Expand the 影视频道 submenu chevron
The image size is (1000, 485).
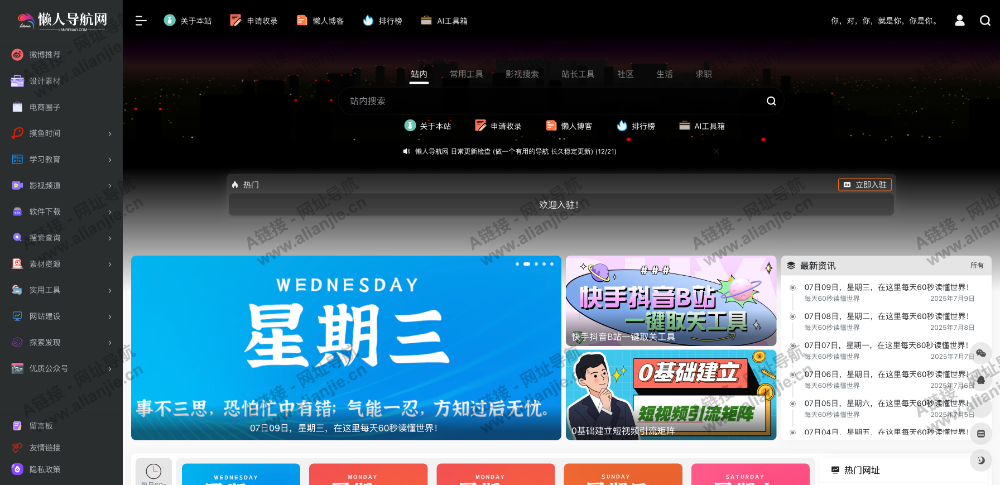110,186
